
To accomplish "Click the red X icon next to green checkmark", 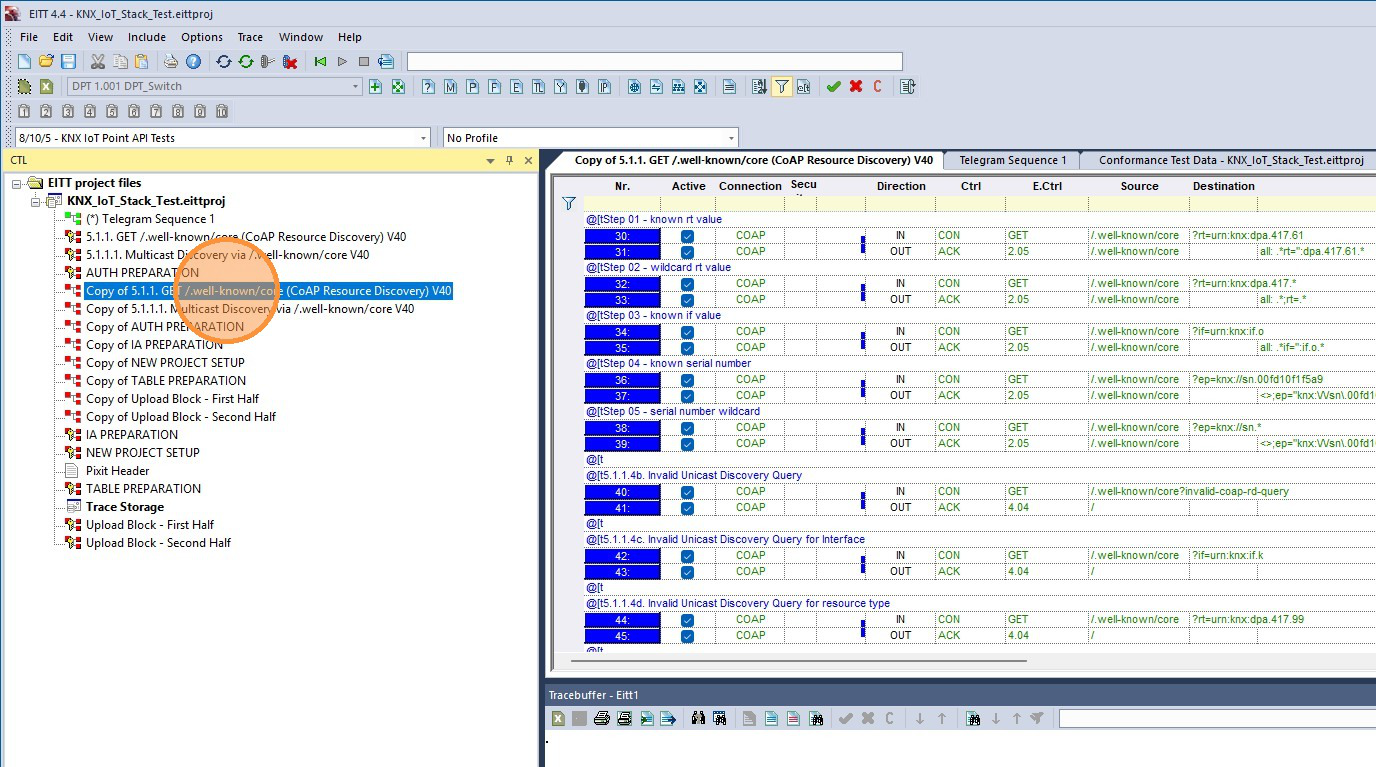I will [x=856, y=87].
